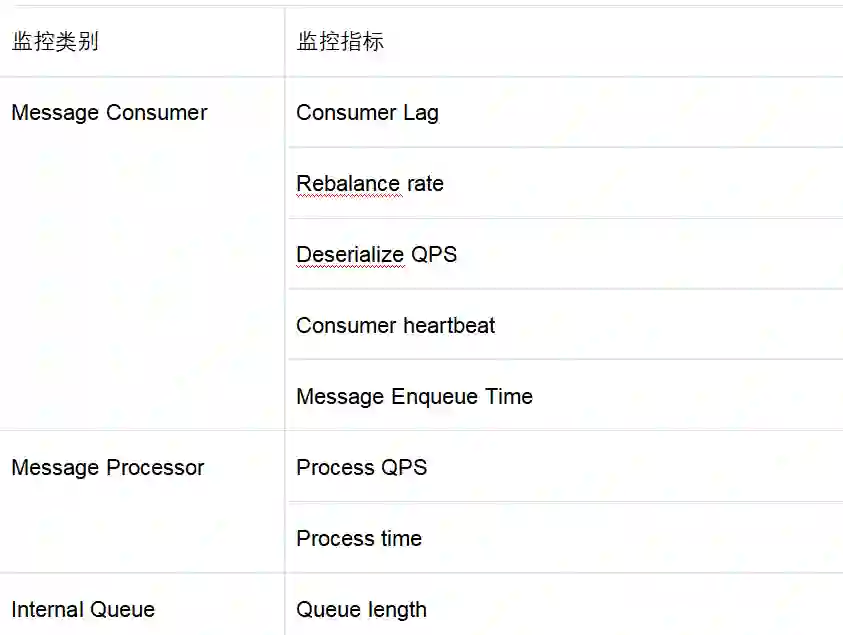Click the red-underlined word Rebalance
The width and height of the screenshot is (843, 635).
pos(348,184)
